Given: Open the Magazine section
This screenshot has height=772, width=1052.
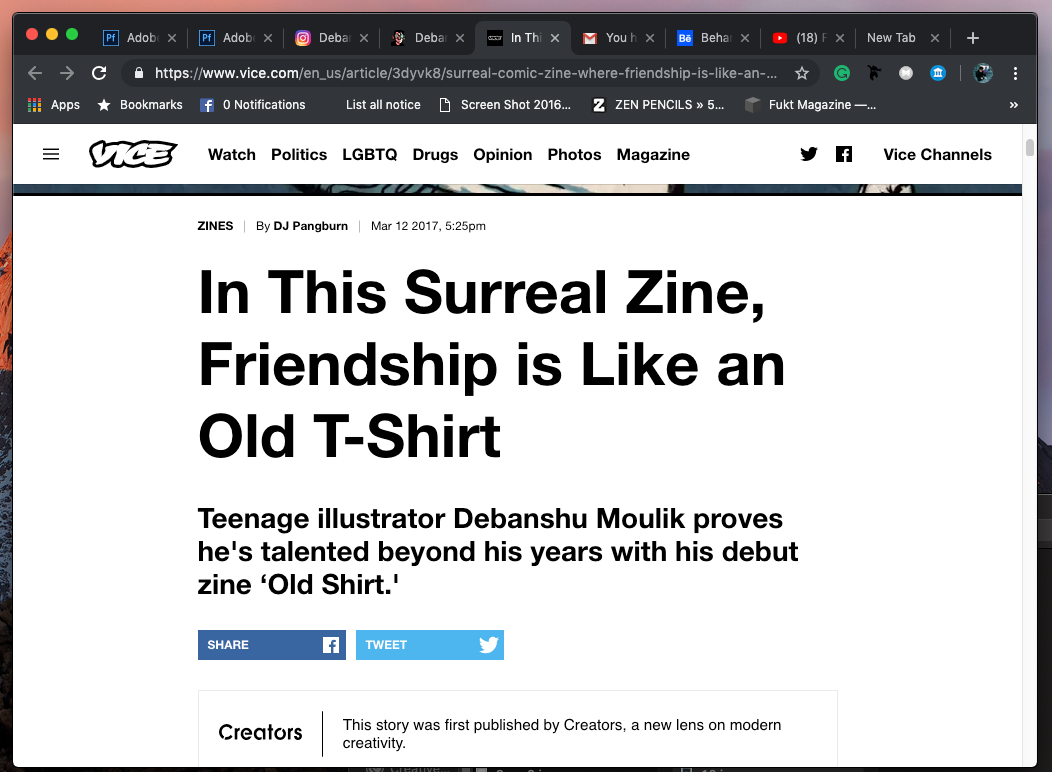Looking at the screenshot, I should point(653,155).
